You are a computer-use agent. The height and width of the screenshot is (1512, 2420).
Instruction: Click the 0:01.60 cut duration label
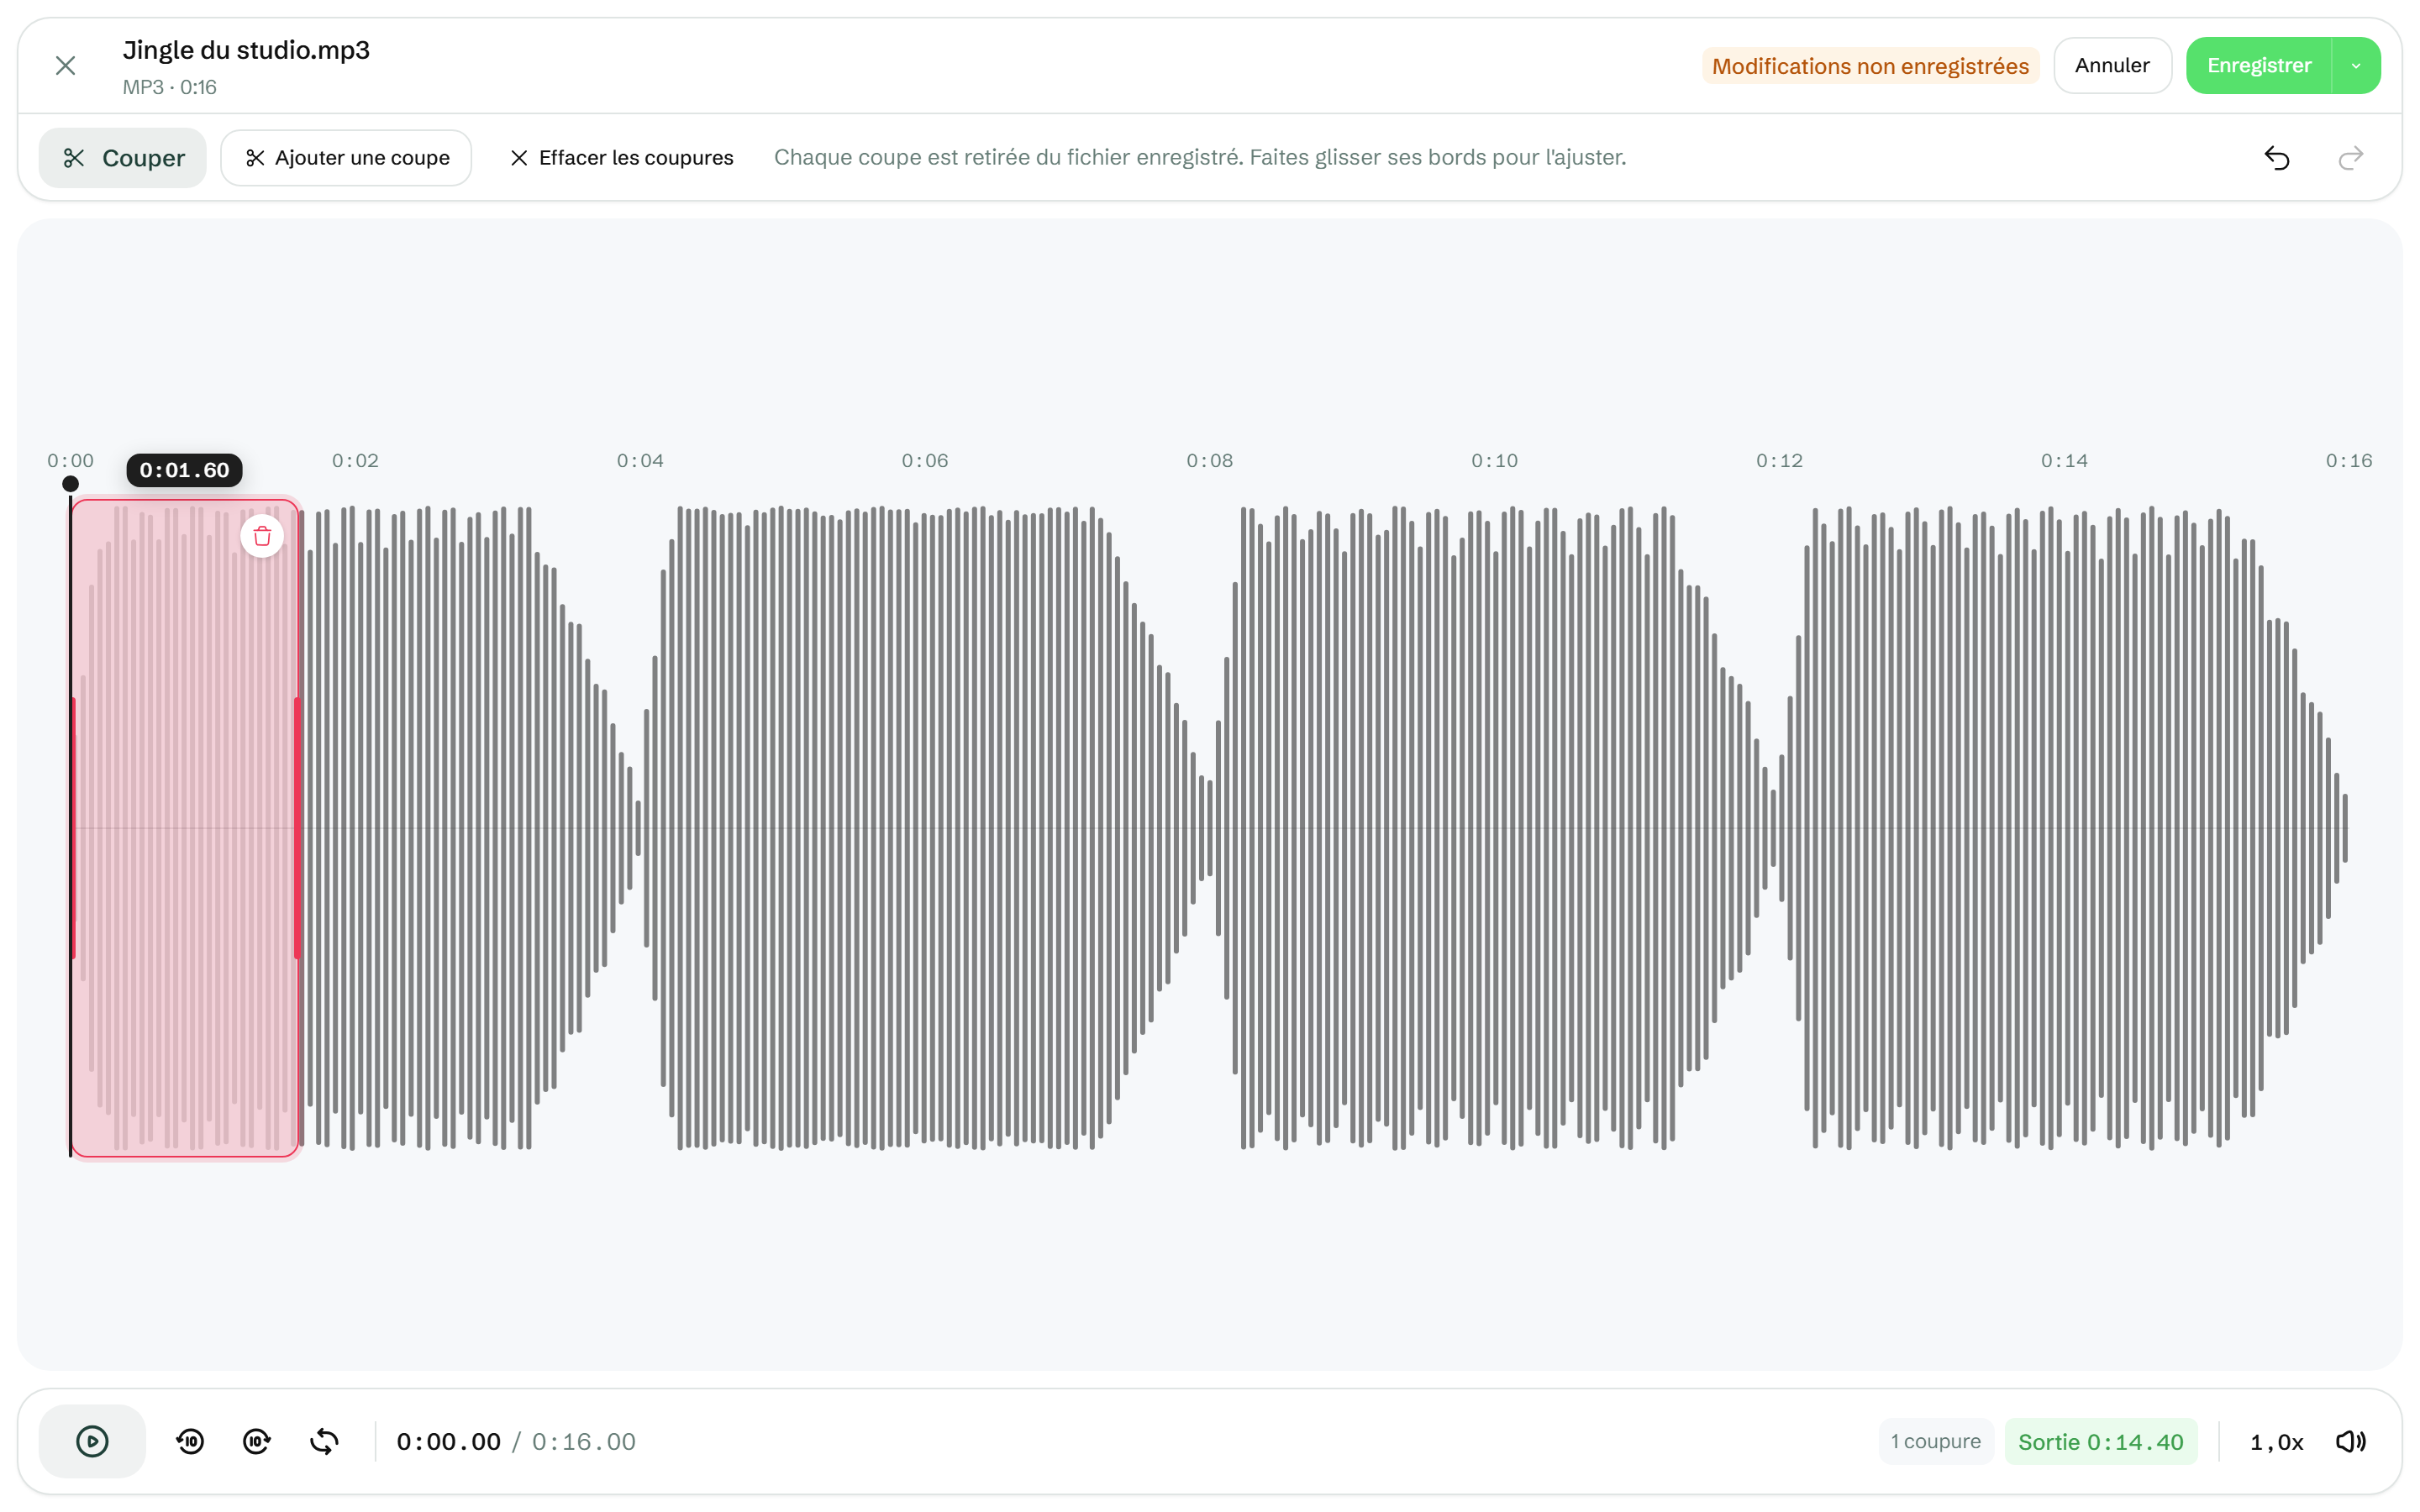(184, 470)
